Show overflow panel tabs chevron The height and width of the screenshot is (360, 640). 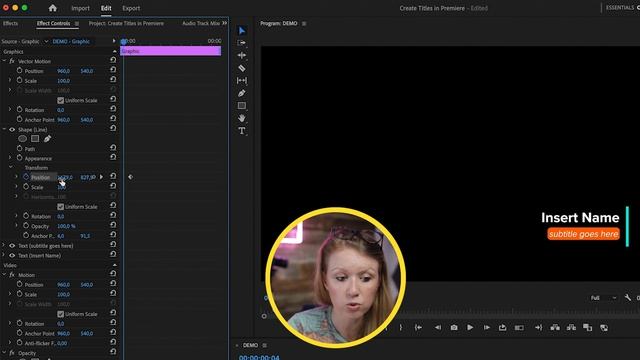point(224,23)
